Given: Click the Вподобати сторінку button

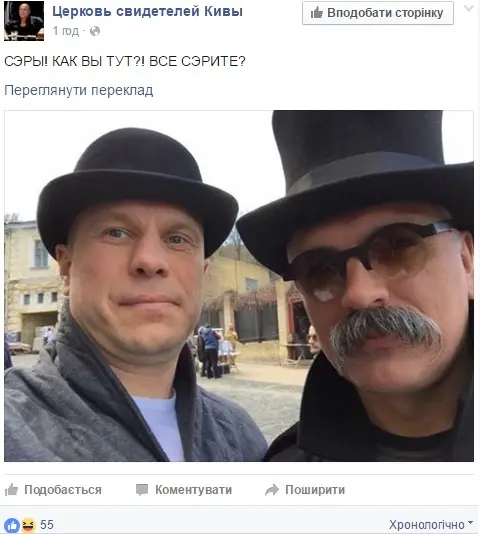Looking at the screenshot, I should tap(378, 13).
